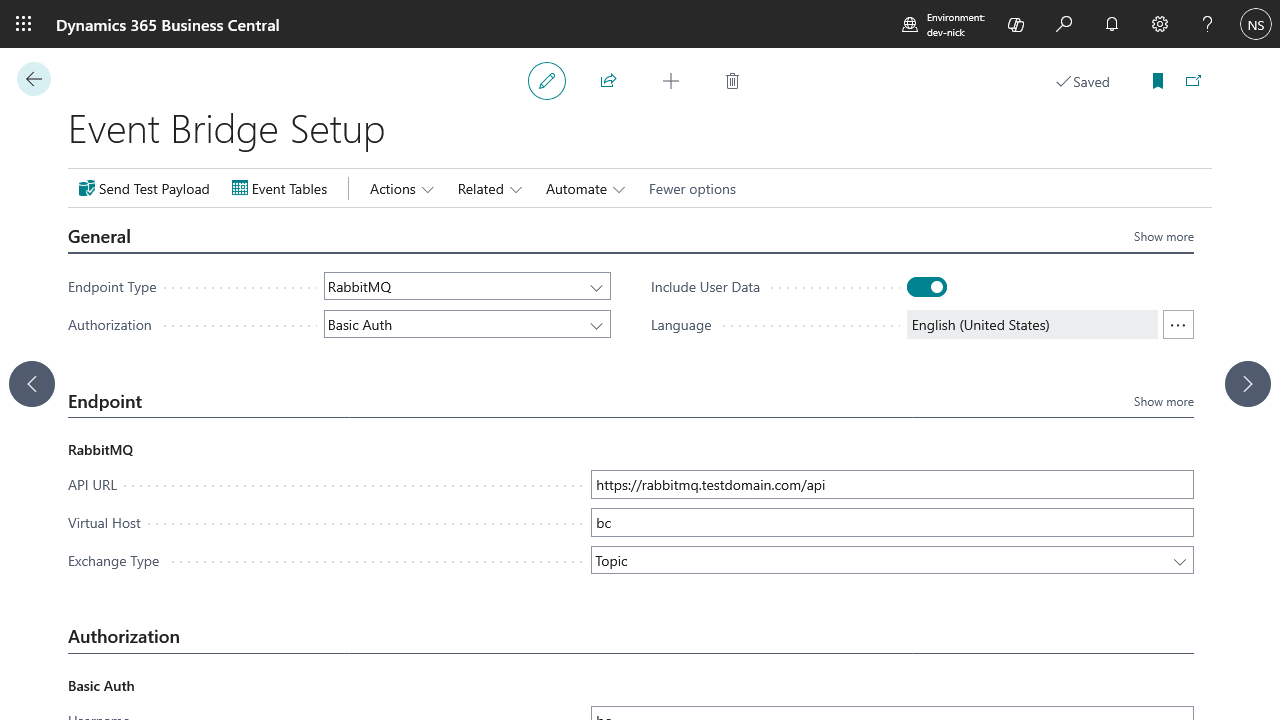1280x720 pixels.
Task: Open the NS user account avatar
Action: click(1256, 24)
